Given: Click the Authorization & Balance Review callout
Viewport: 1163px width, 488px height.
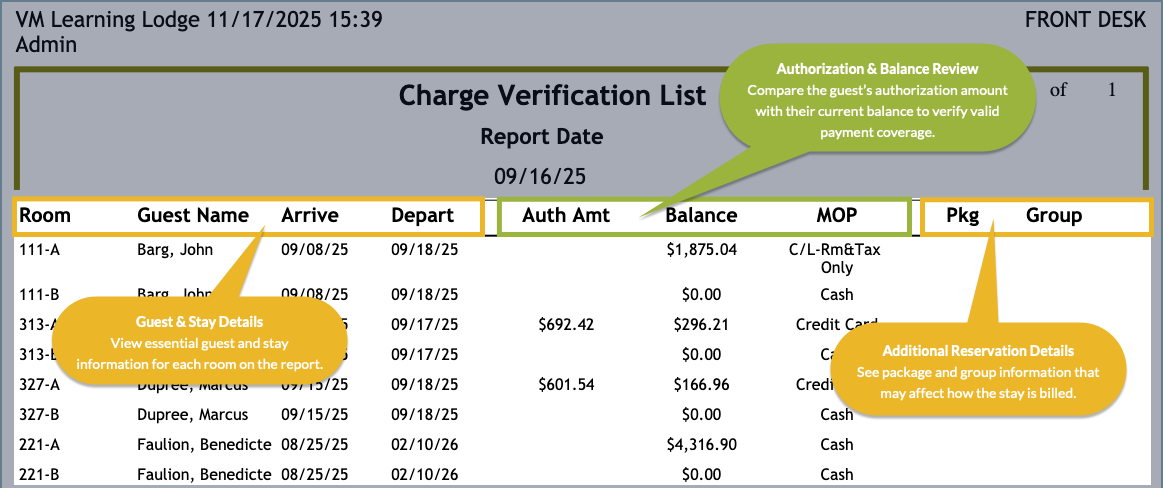Looking at the screenshot, I should tap(877, 99).
